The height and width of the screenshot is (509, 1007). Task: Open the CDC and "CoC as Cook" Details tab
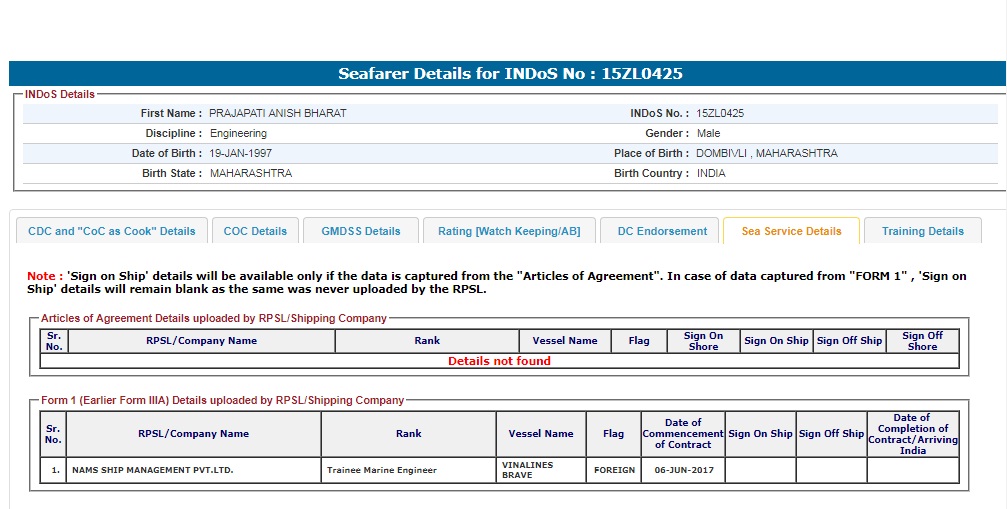click(x=112, y=231)
